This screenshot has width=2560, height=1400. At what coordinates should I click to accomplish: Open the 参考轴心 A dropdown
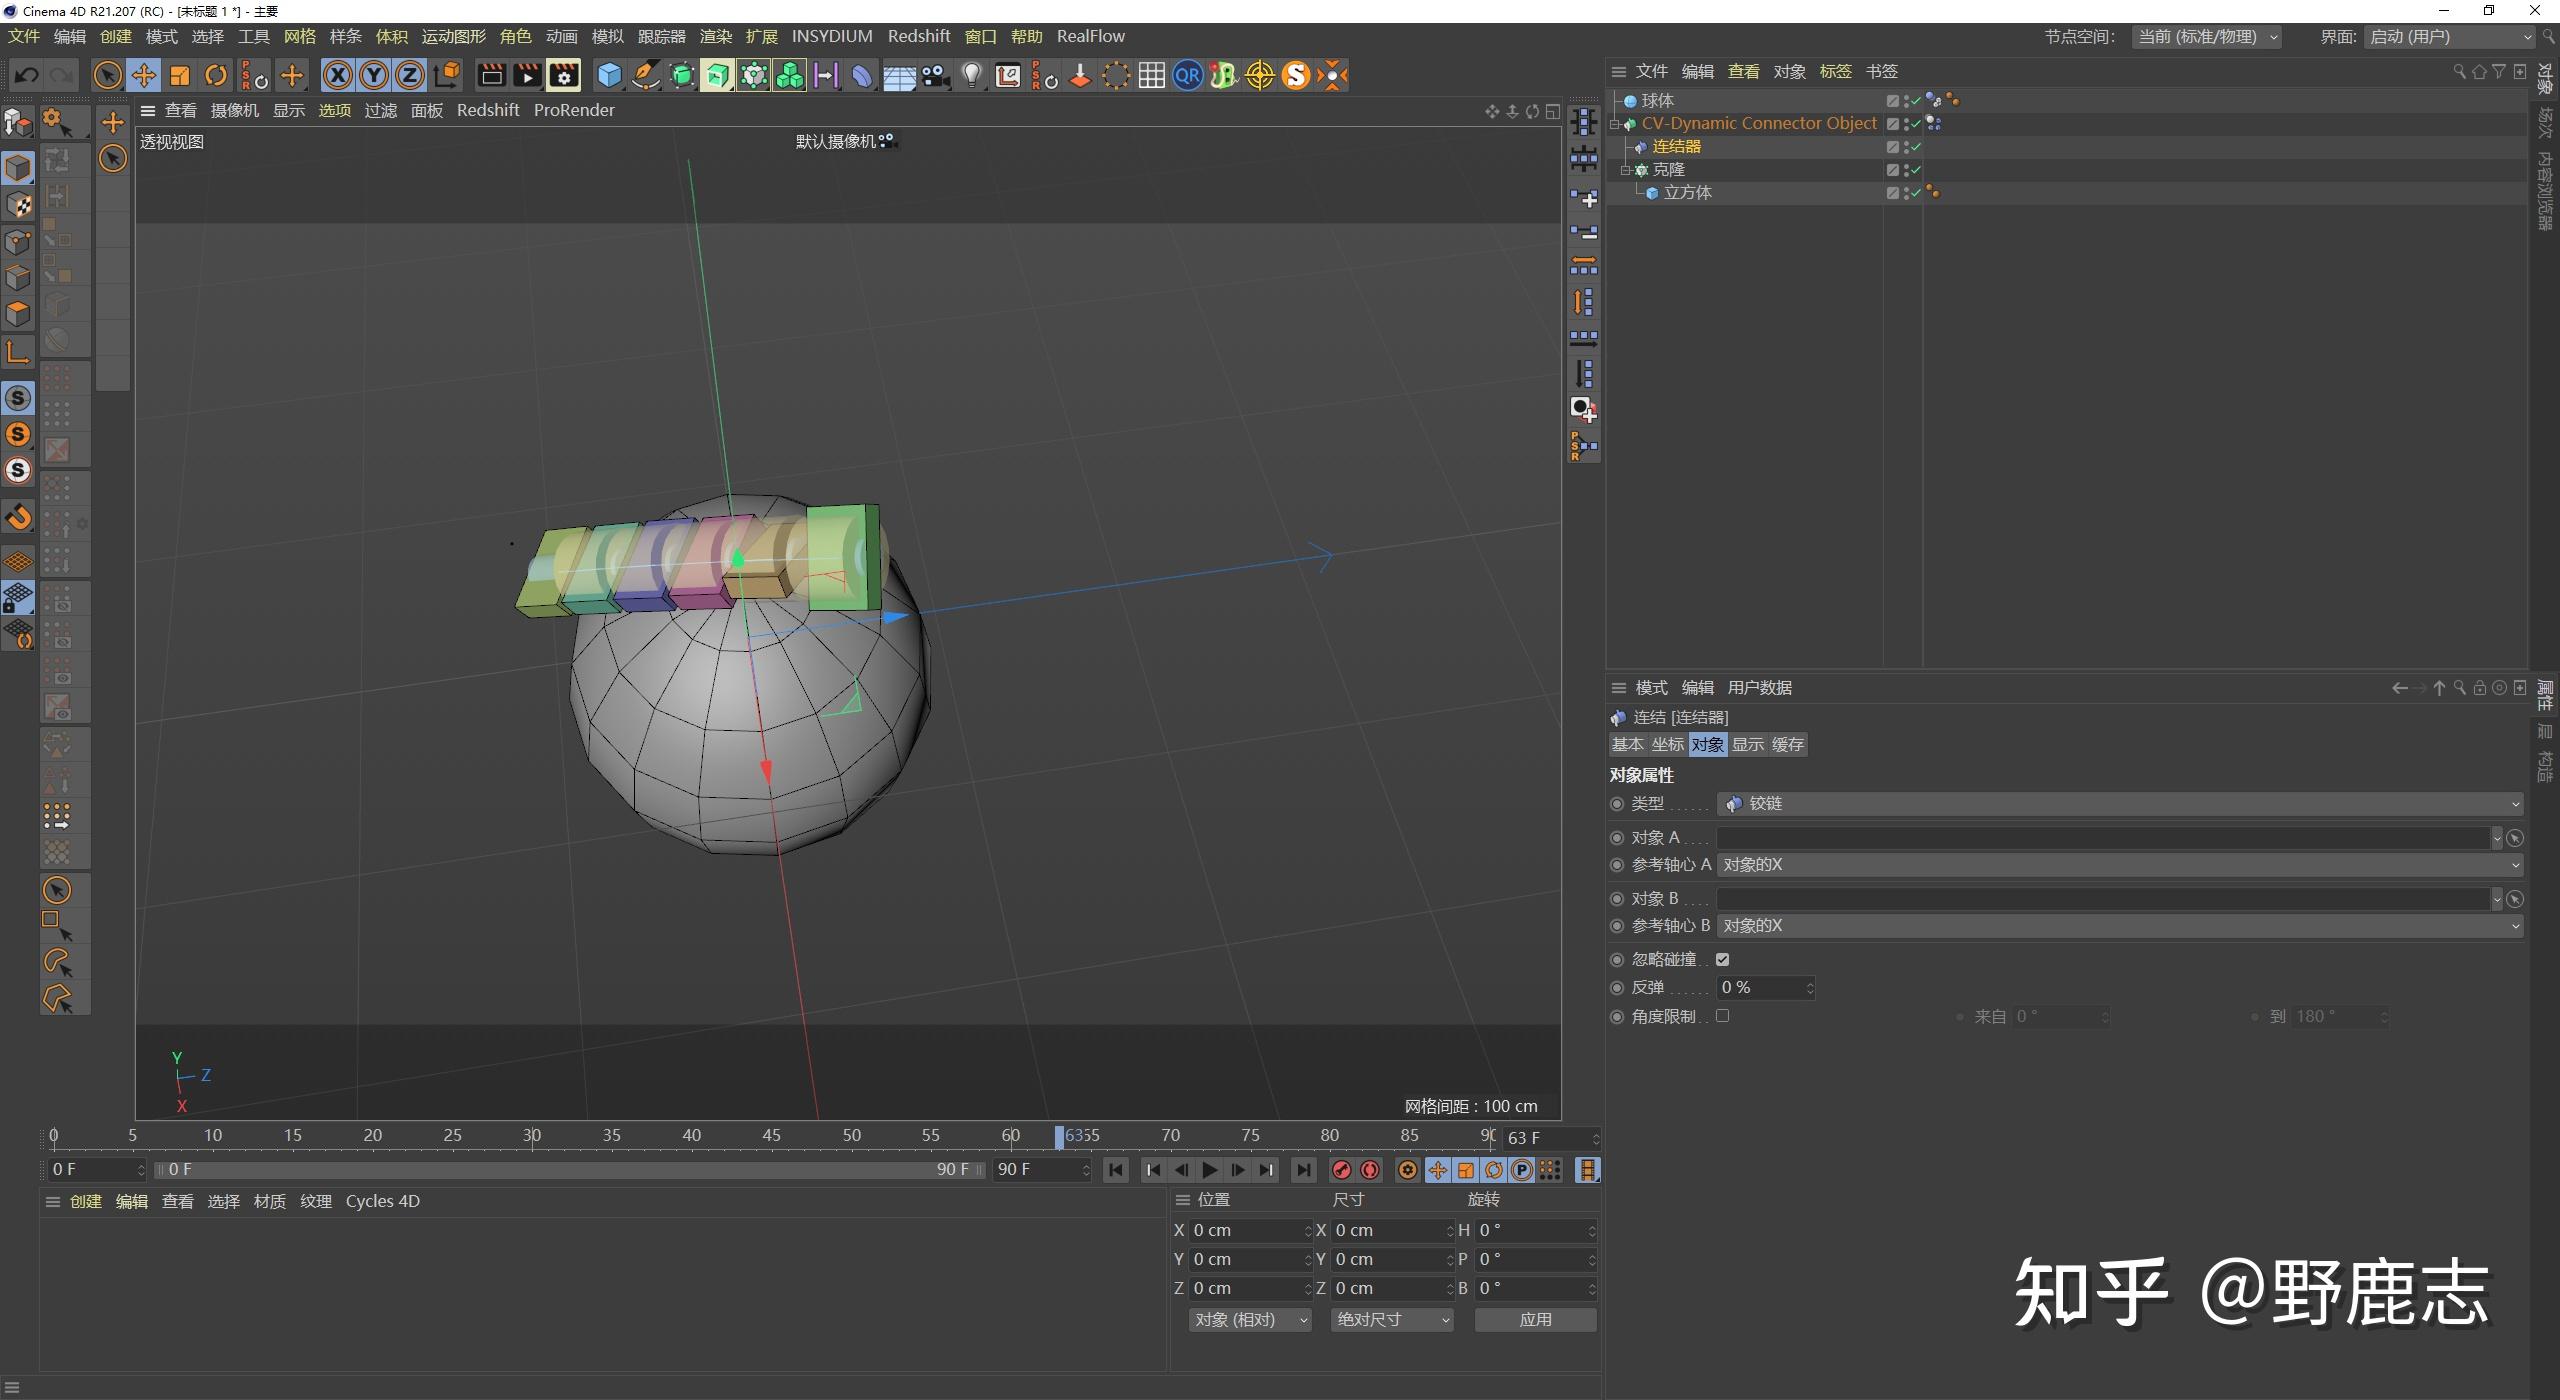(x=2119, y=865)
